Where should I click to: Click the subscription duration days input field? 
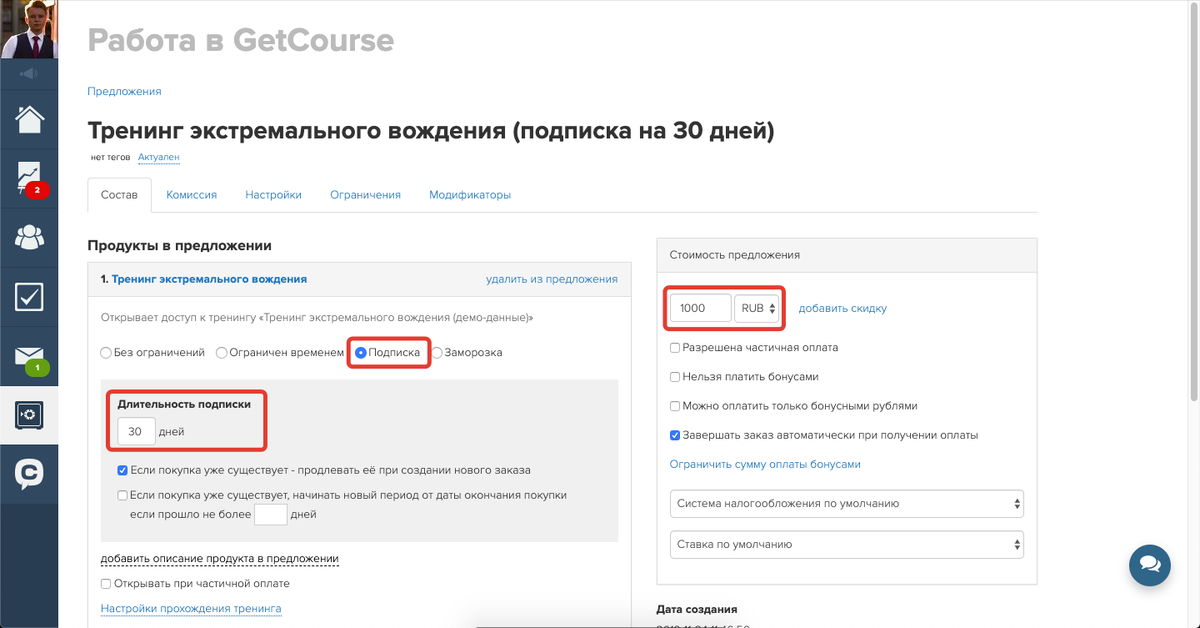tap(136, 432)
